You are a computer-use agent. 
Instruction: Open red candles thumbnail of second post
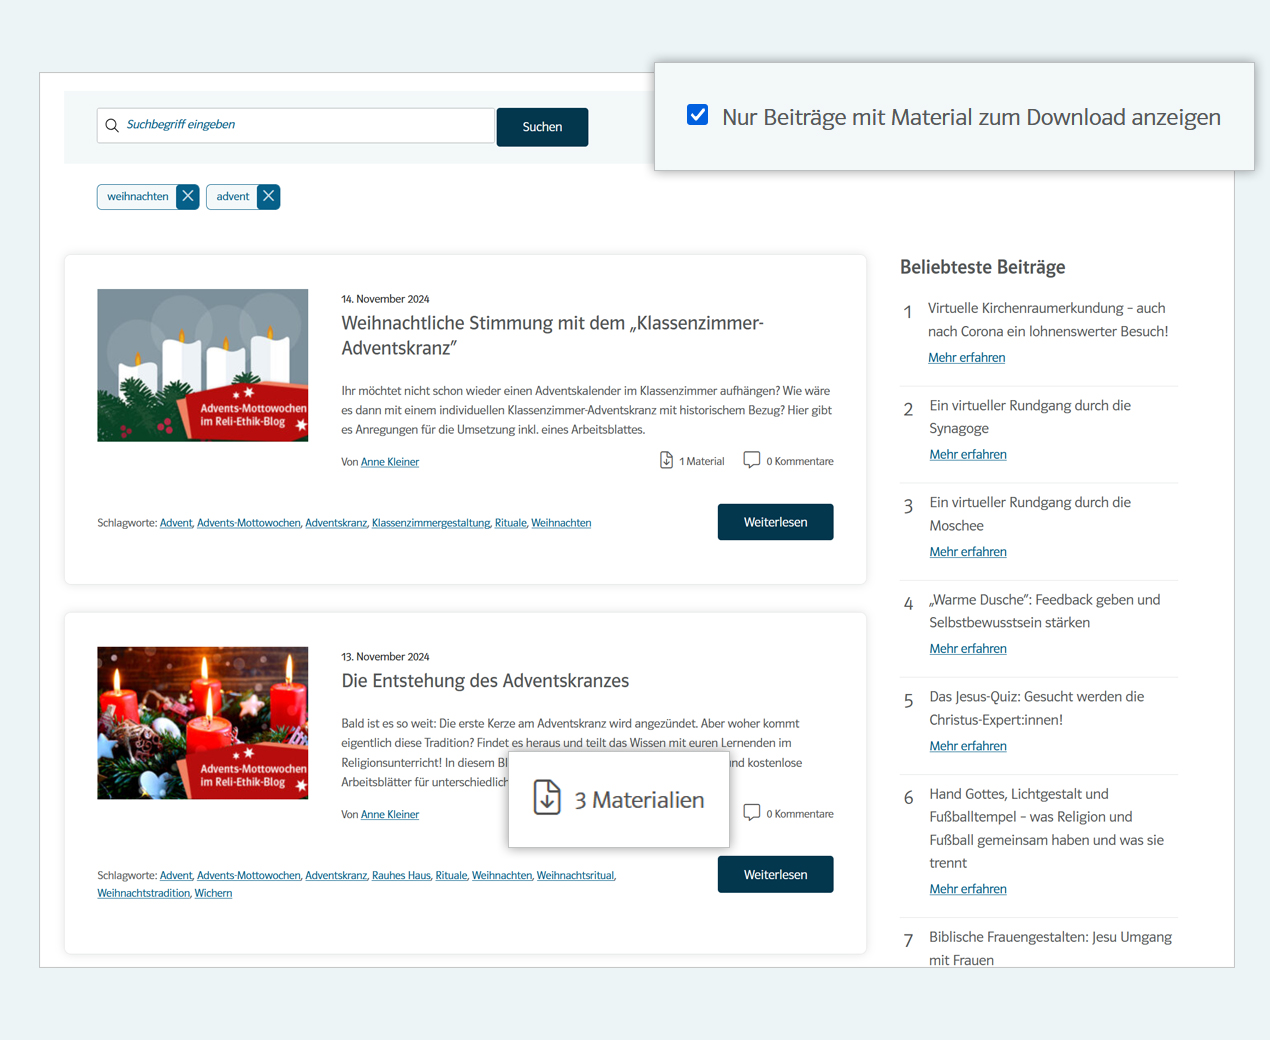pos(202,723)
